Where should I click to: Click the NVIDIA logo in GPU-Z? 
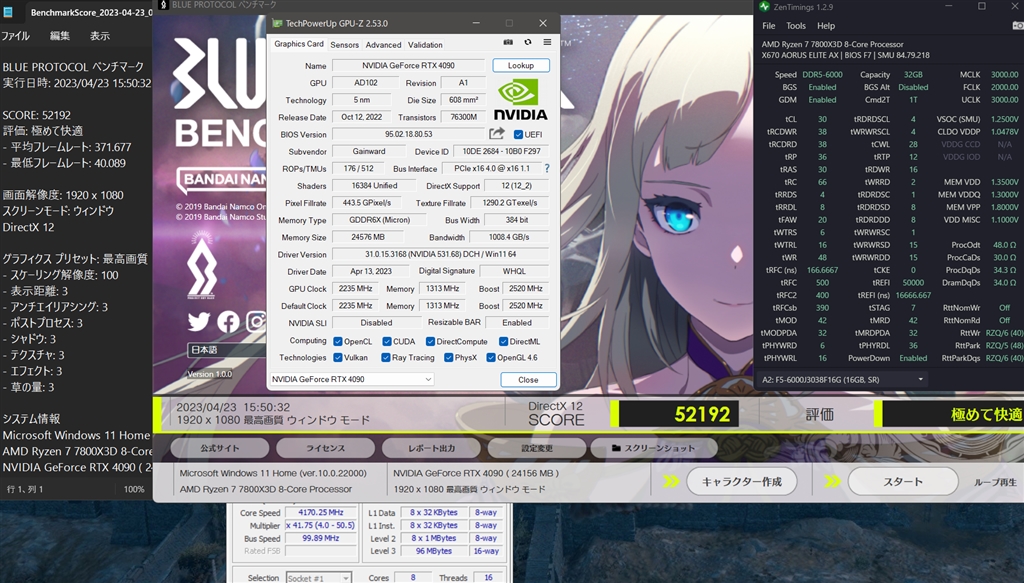click(x=520, y=100)
